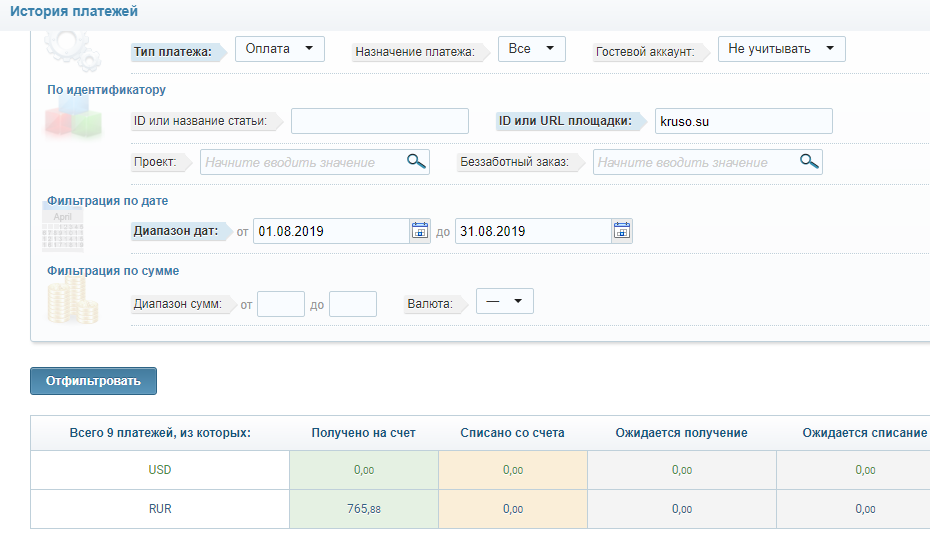Image resolution: width=930 pixels, height=534 pixels.
Task: Click USD Списано со счета value 0,00
Action: pos(512,470)
